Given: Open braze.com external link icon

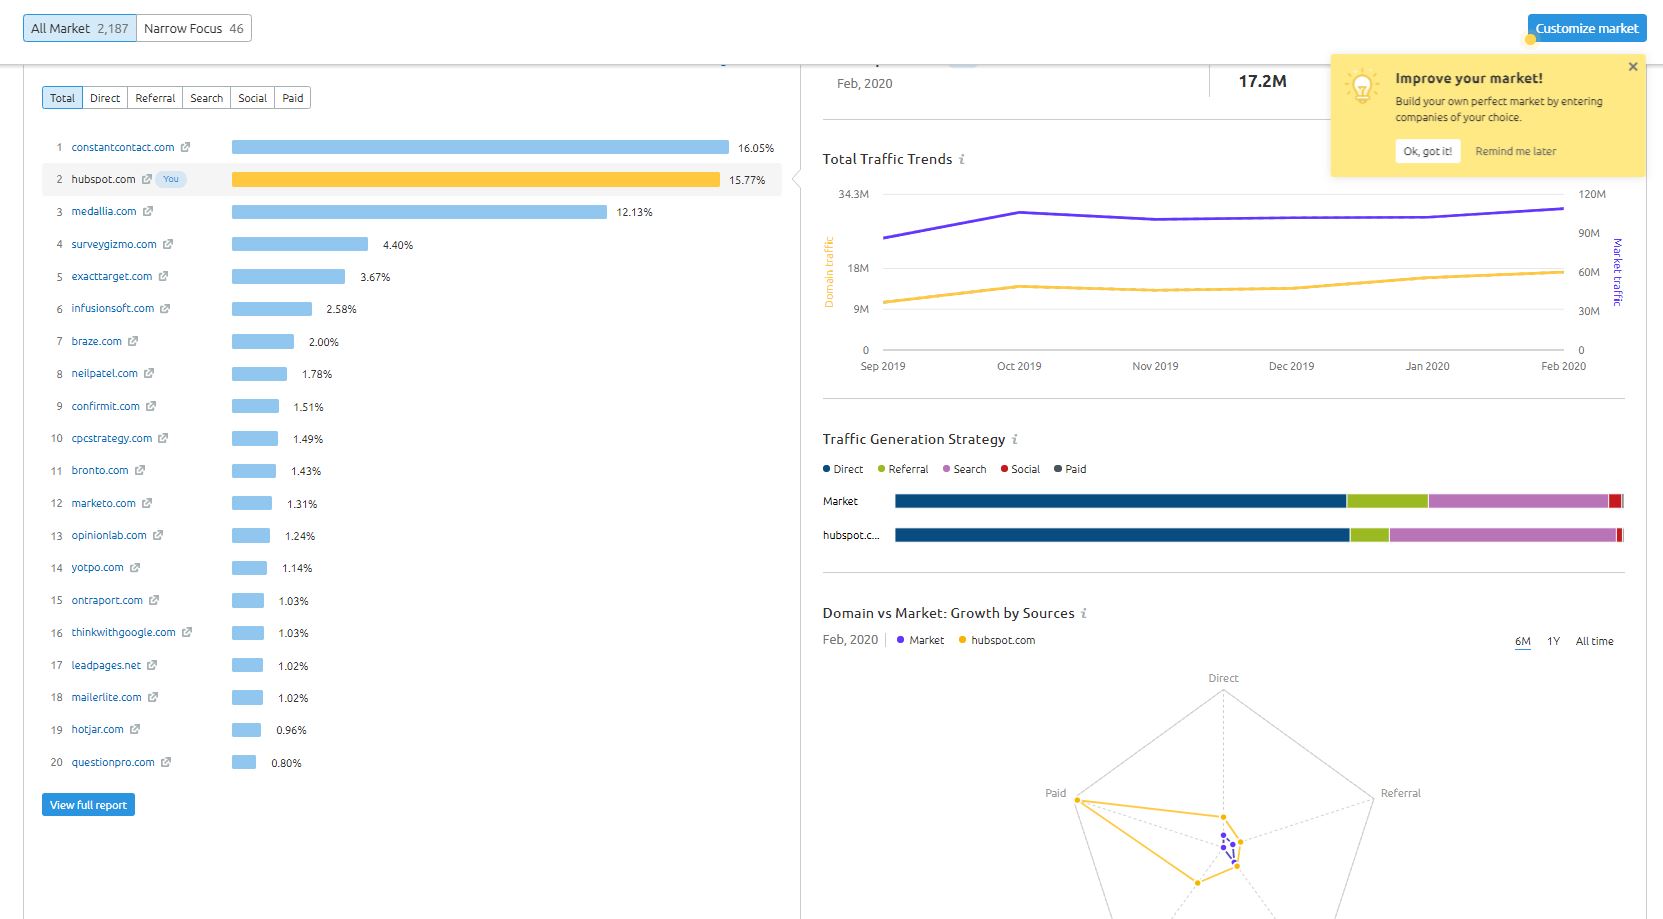Looking at the screenshot, I should click(x=133, y=341).
